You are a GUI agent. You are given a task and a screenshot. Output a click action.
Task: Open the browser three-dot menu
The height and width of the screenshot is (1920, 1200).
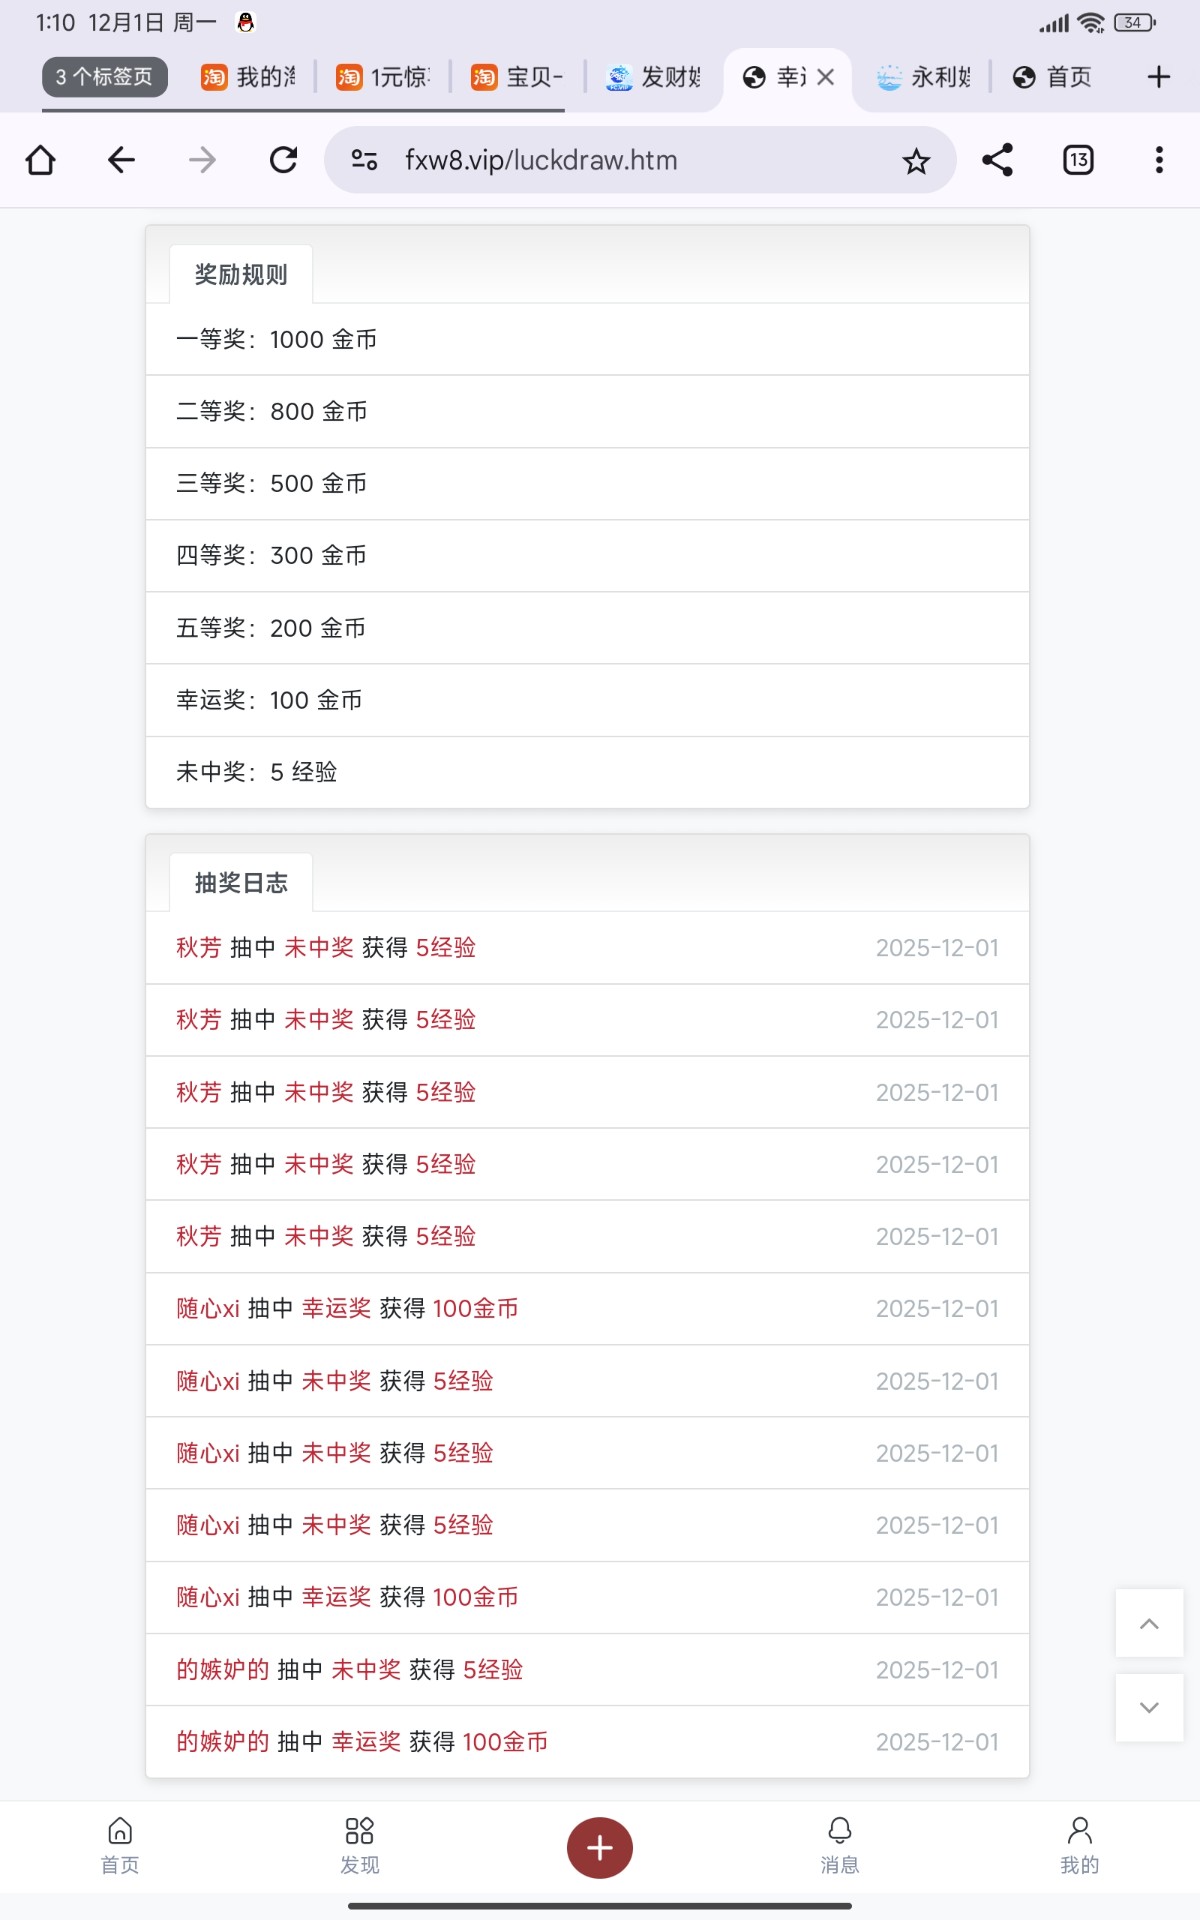point(1159,160)
